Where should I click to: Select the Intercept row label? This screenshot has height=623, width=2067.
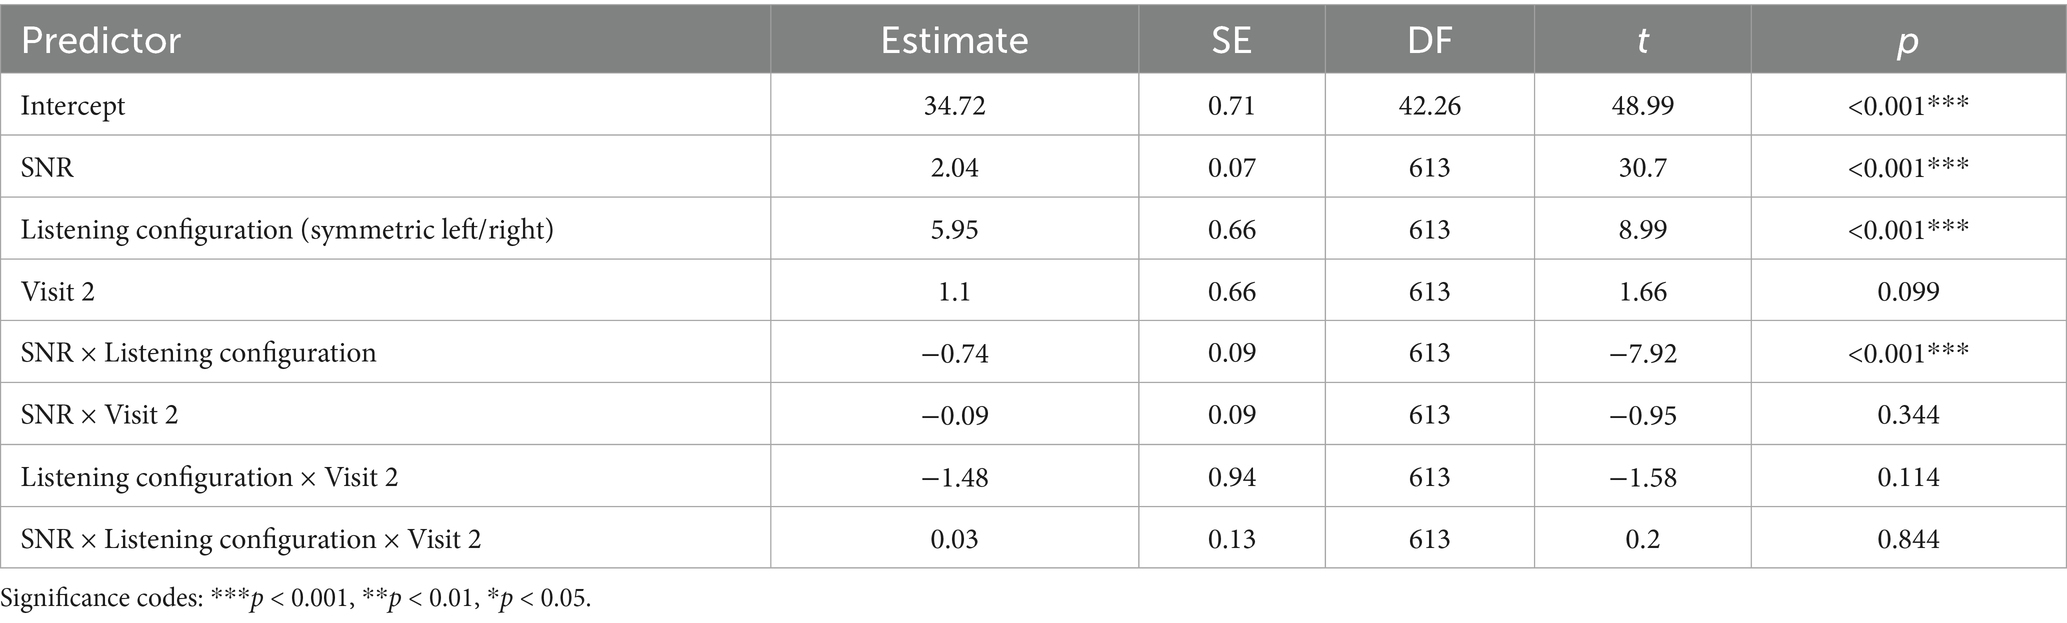73,105
